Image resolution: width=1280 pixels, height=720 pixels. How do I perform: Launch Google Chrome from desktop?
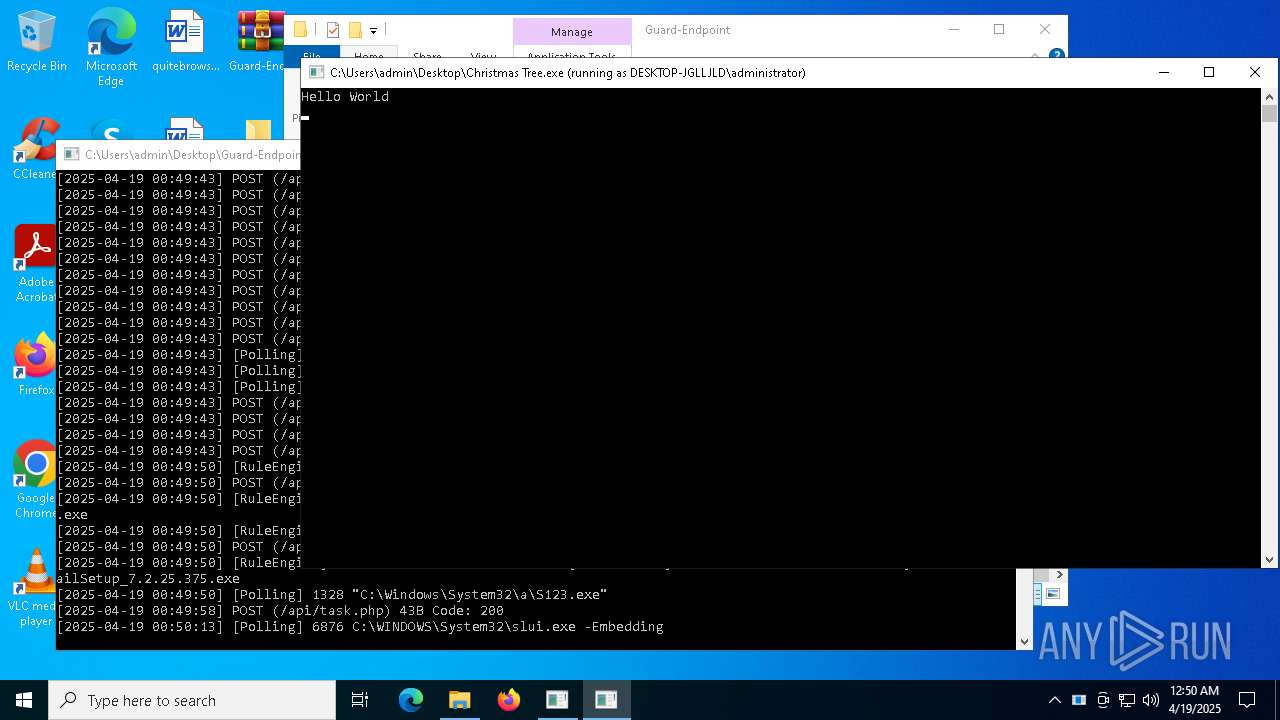point(35,480)
